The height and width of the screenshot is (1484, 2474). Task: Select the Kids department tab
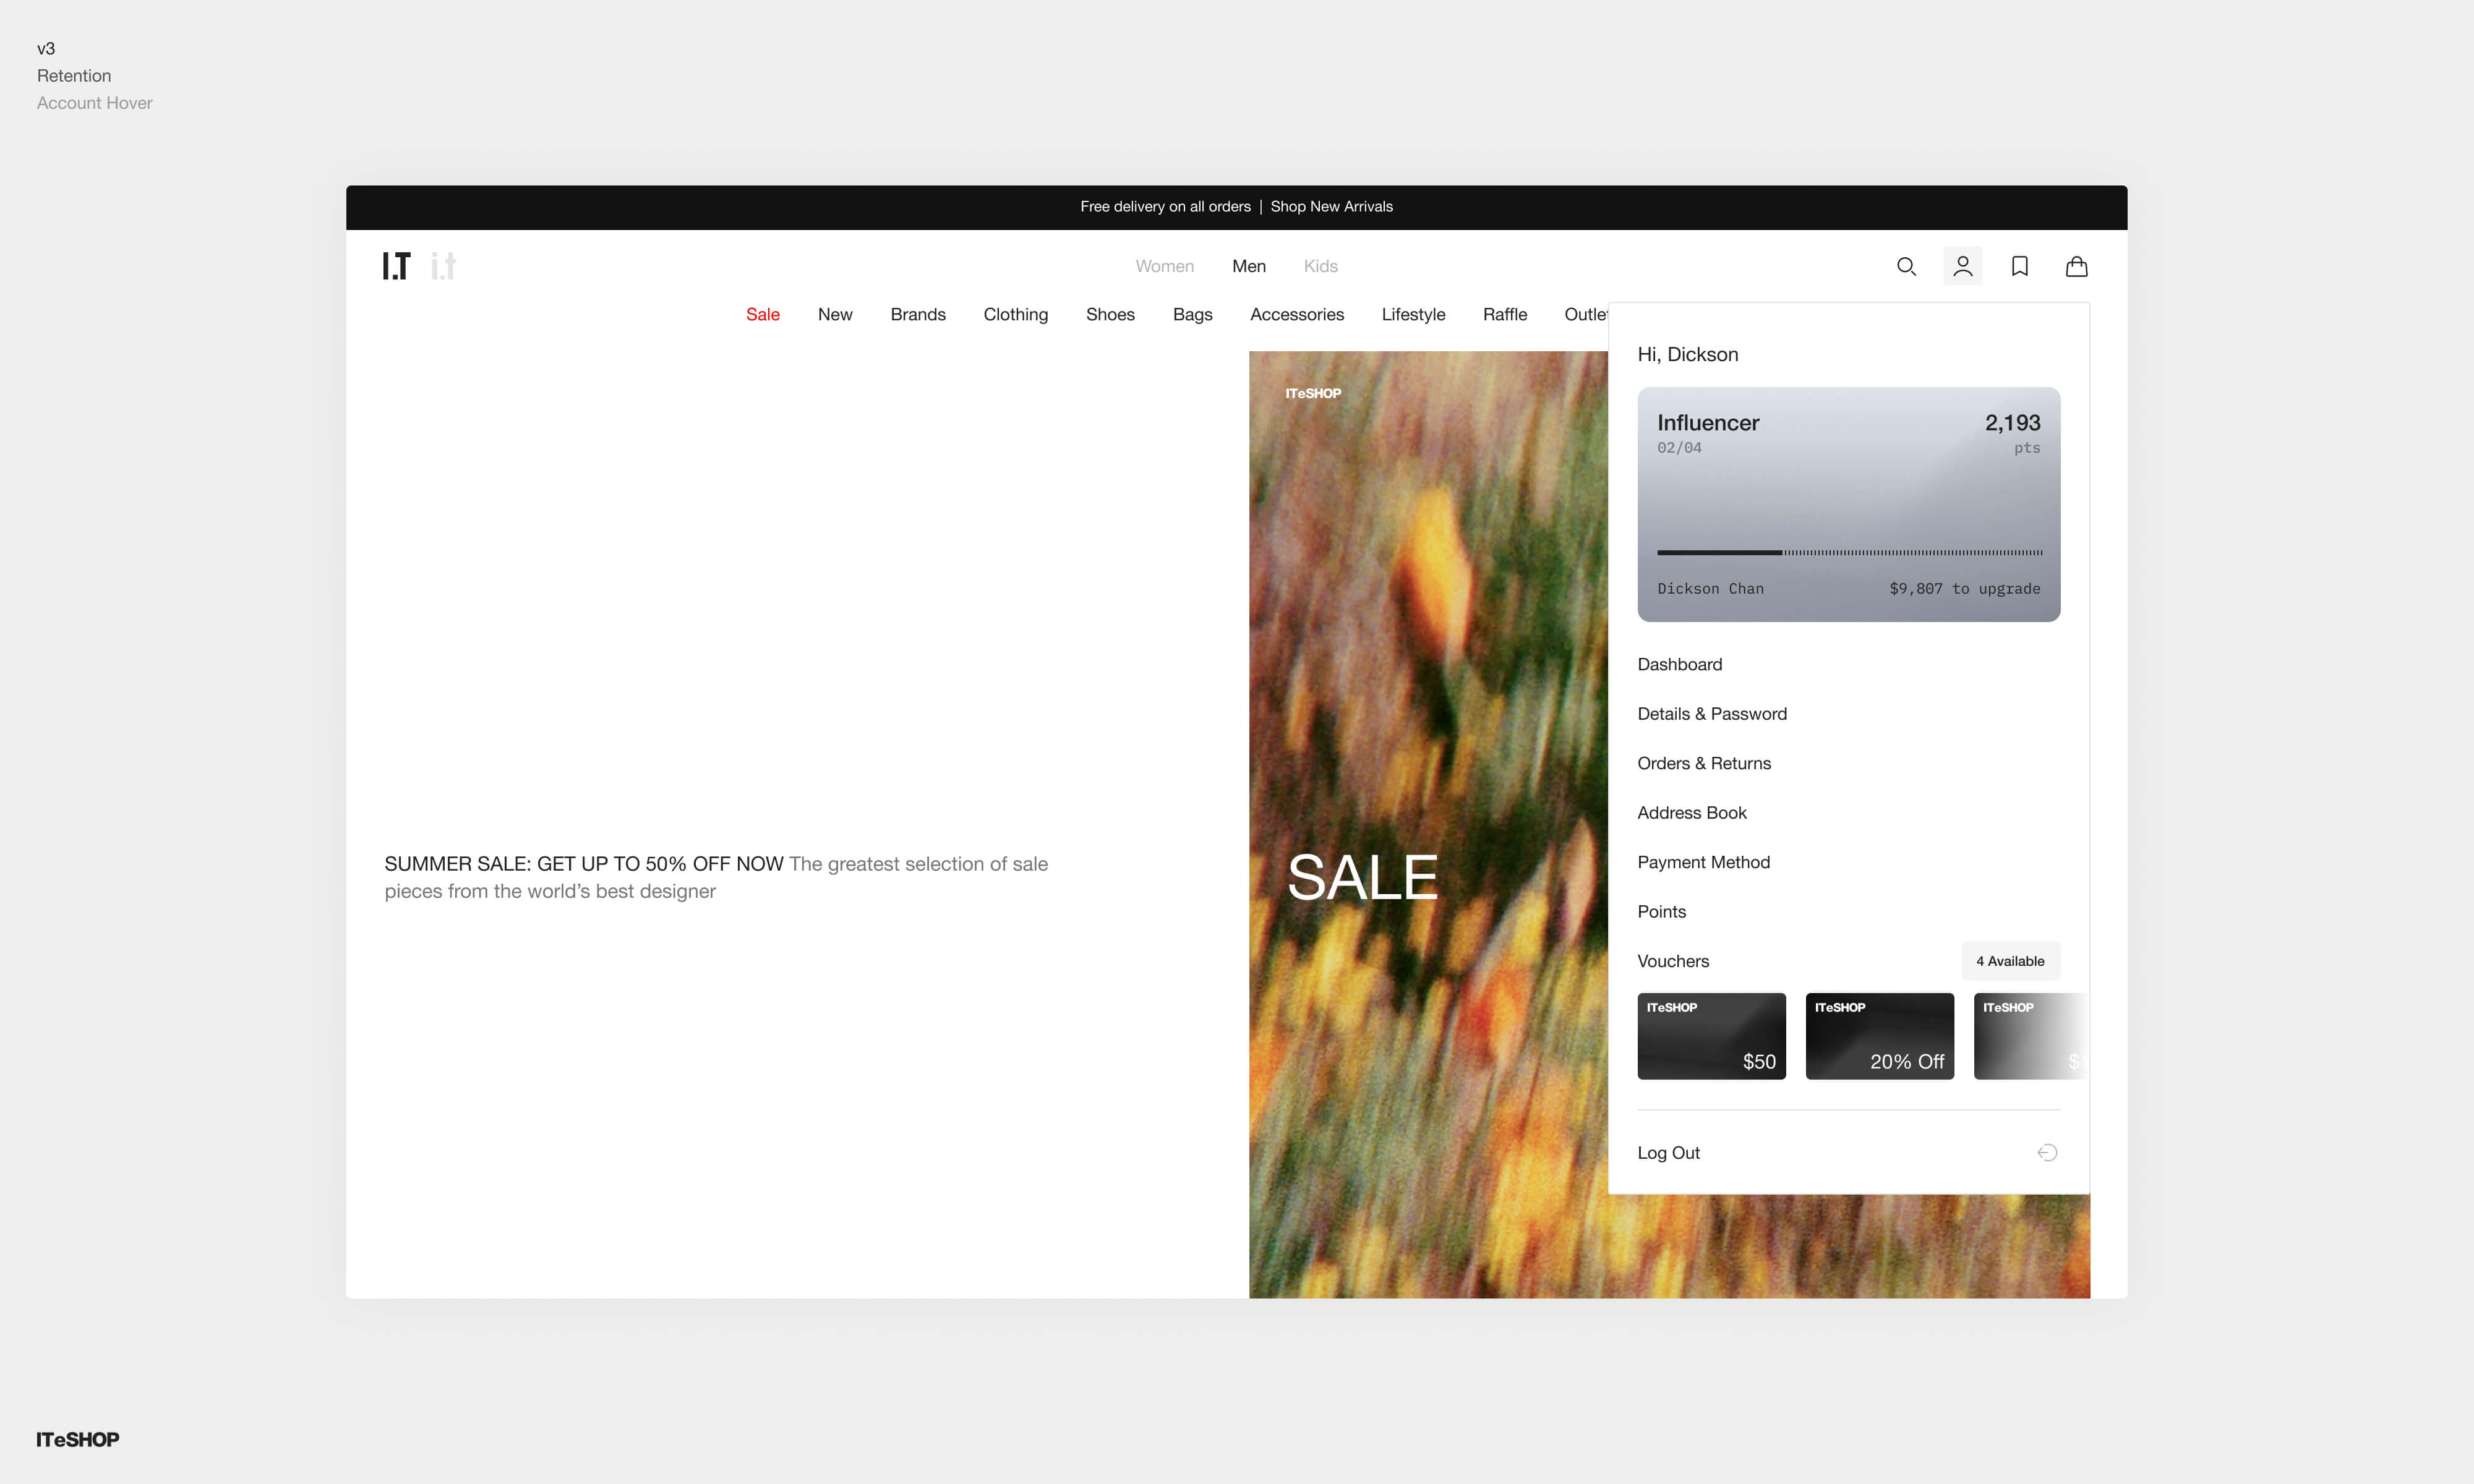click(1320, 266)
